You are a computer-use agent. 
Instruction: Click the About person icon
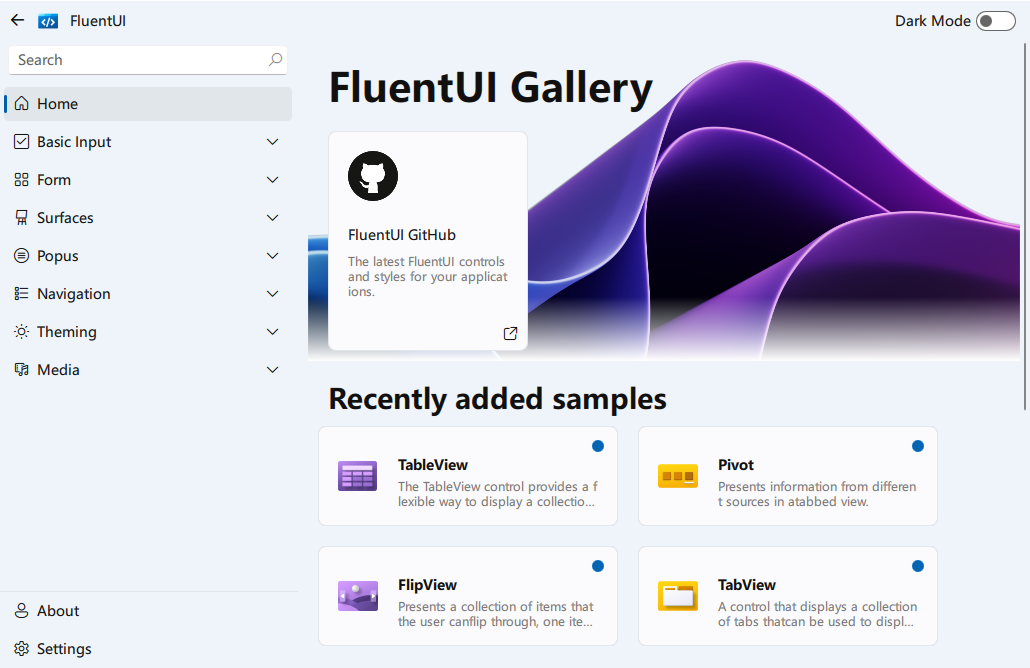[x=22, y=611]
